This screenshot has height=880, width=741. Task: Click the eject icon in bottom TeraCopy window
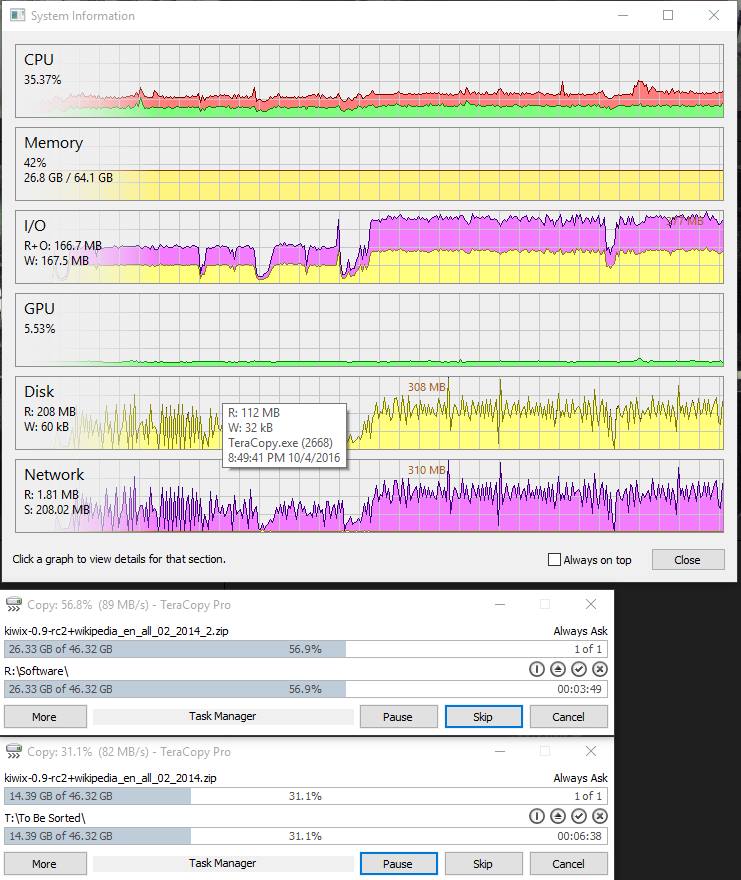tap(557, 816)
